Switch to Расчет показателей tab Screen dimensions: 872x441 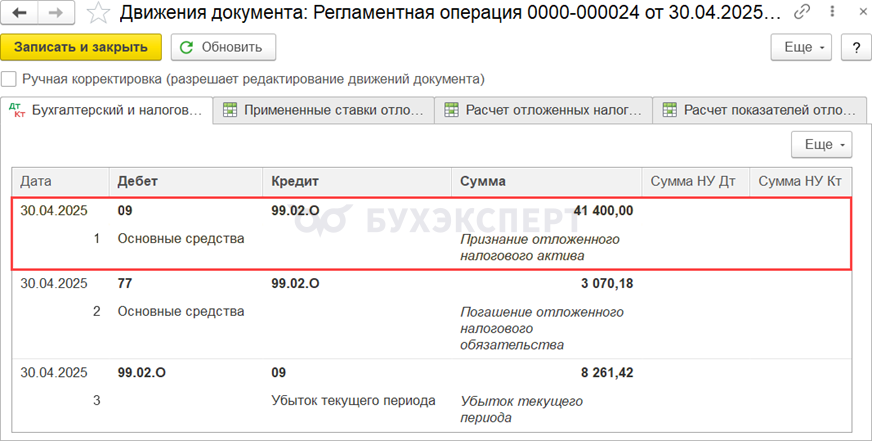(761, 110)
